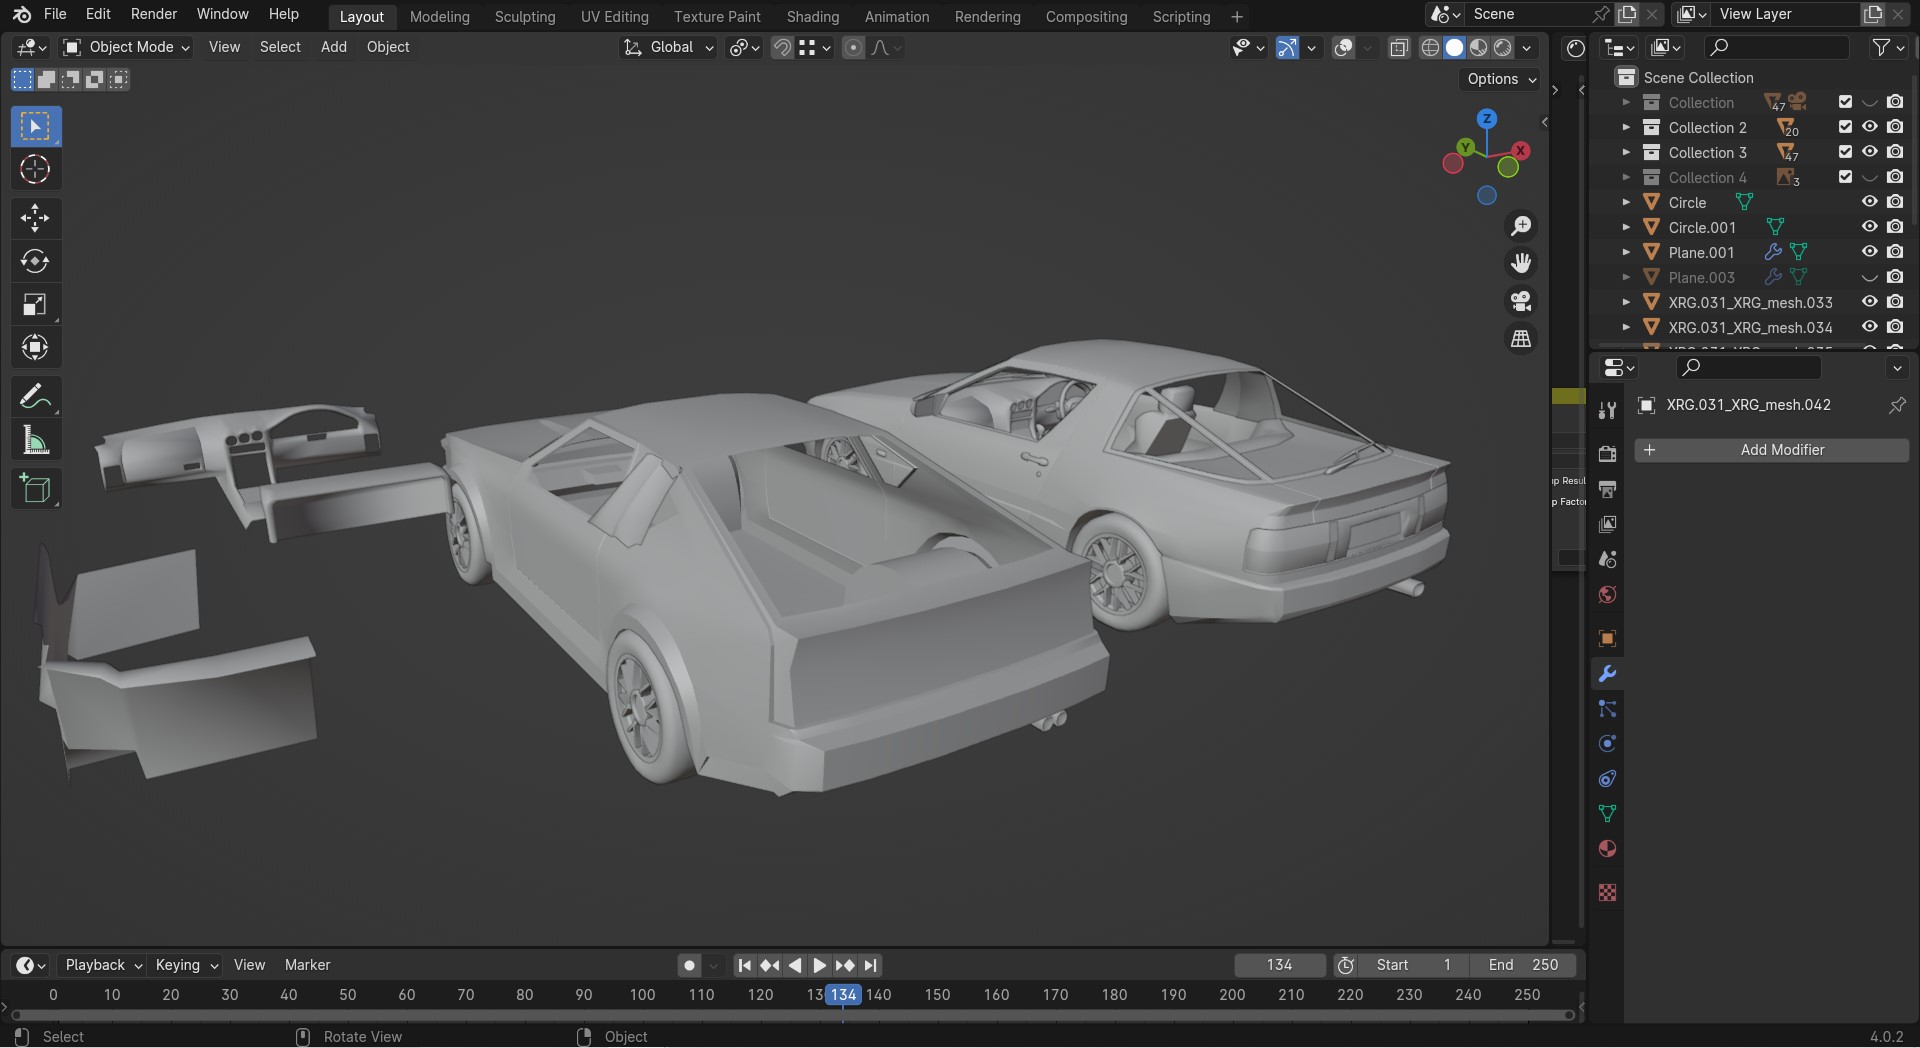The height and width of the screenshot is (1048, 1920).
Task: Hide Collection 2 in viewport
Action: 1869,127
